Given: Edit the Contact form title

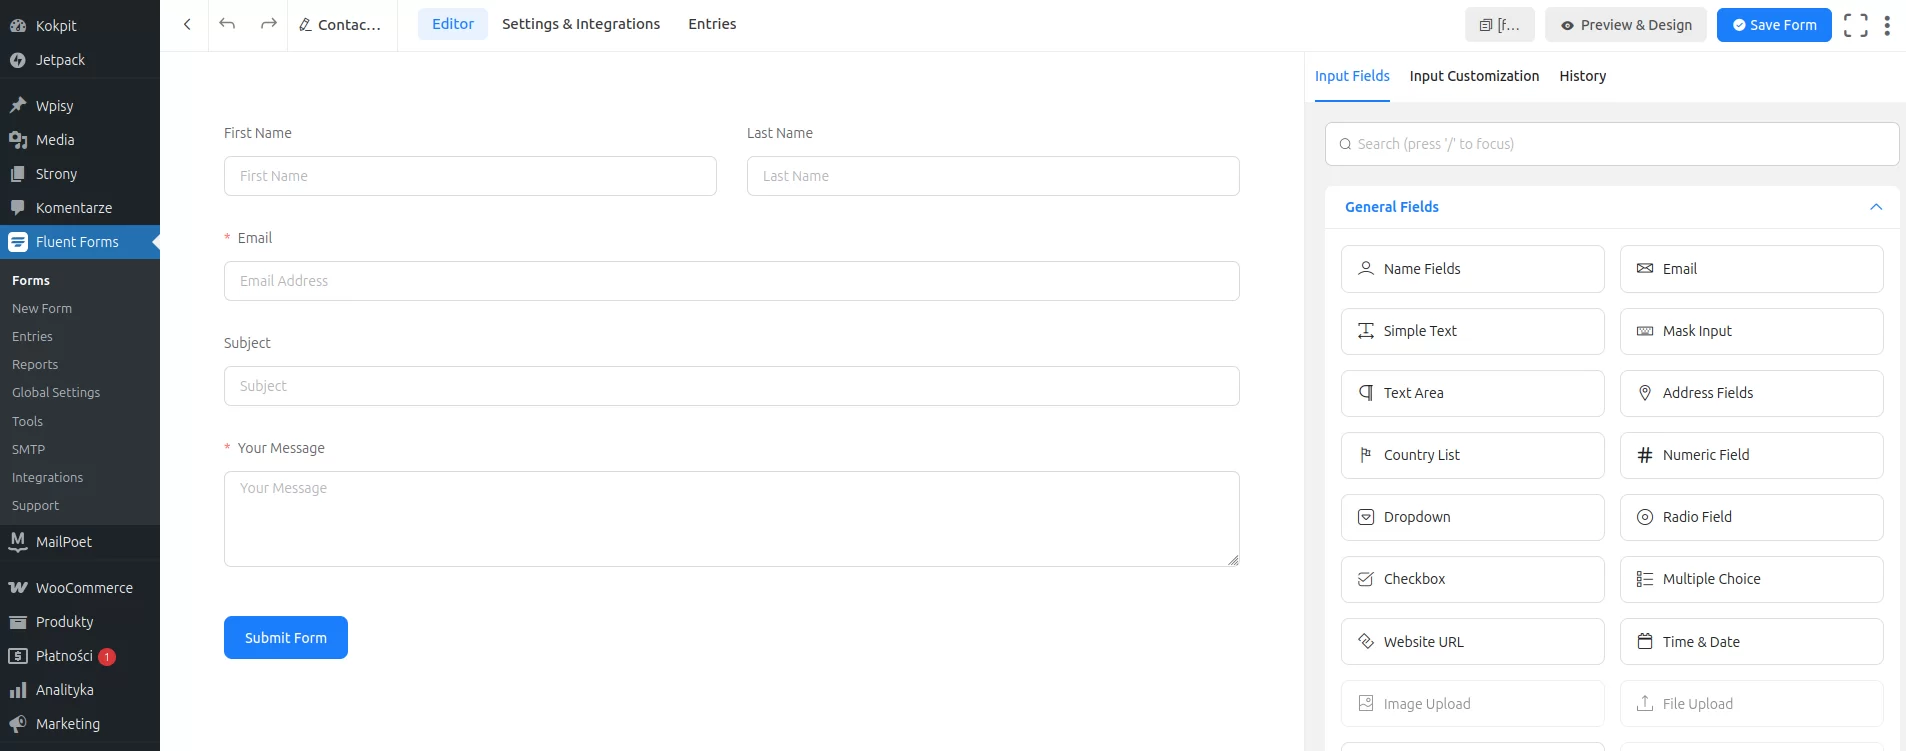Looking at the screenshot, I should (340, 25).
